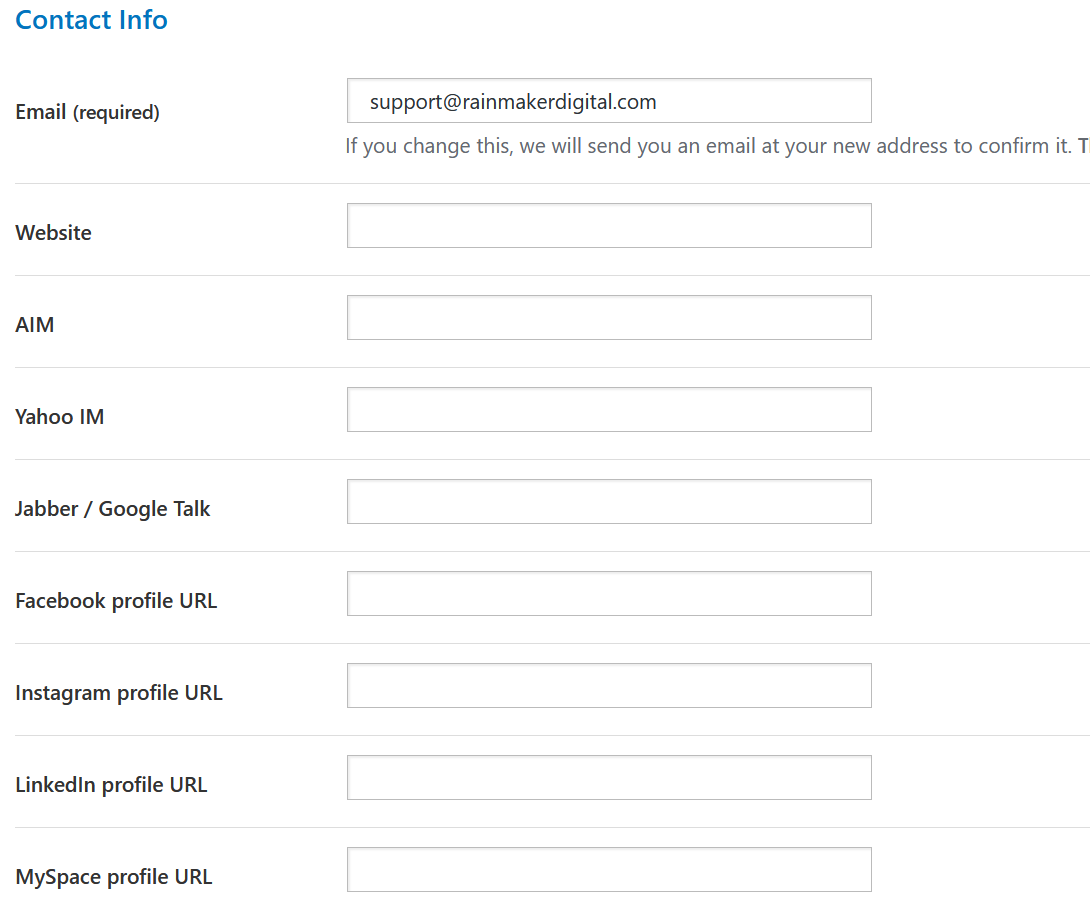The width and height of the screenshot is (1090, 907).
Task: Click the Jabber / Google Talk label
Action: (113, 509)
